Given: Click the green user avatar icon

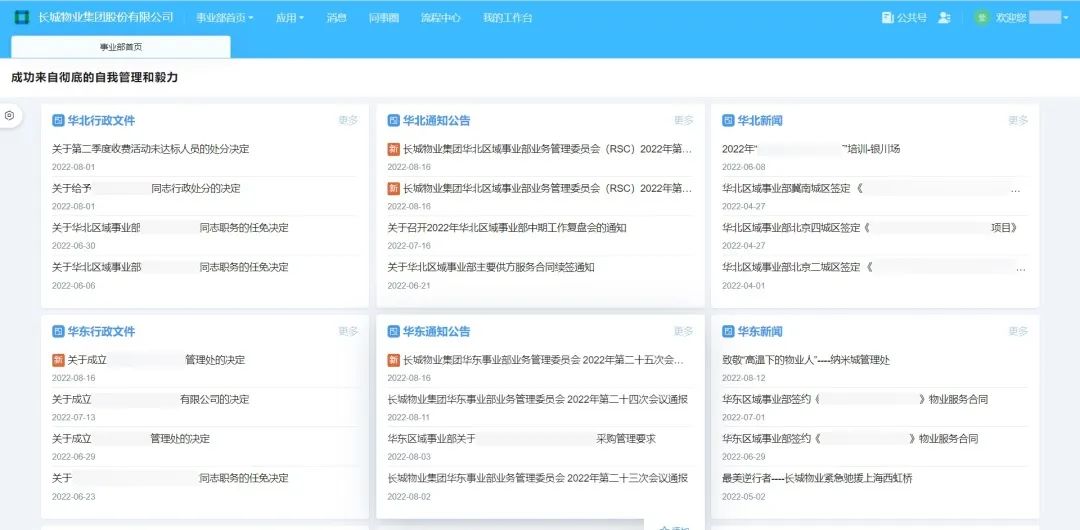Looking at the screenshot, I should pyautogui.click(x=982, y=18).
